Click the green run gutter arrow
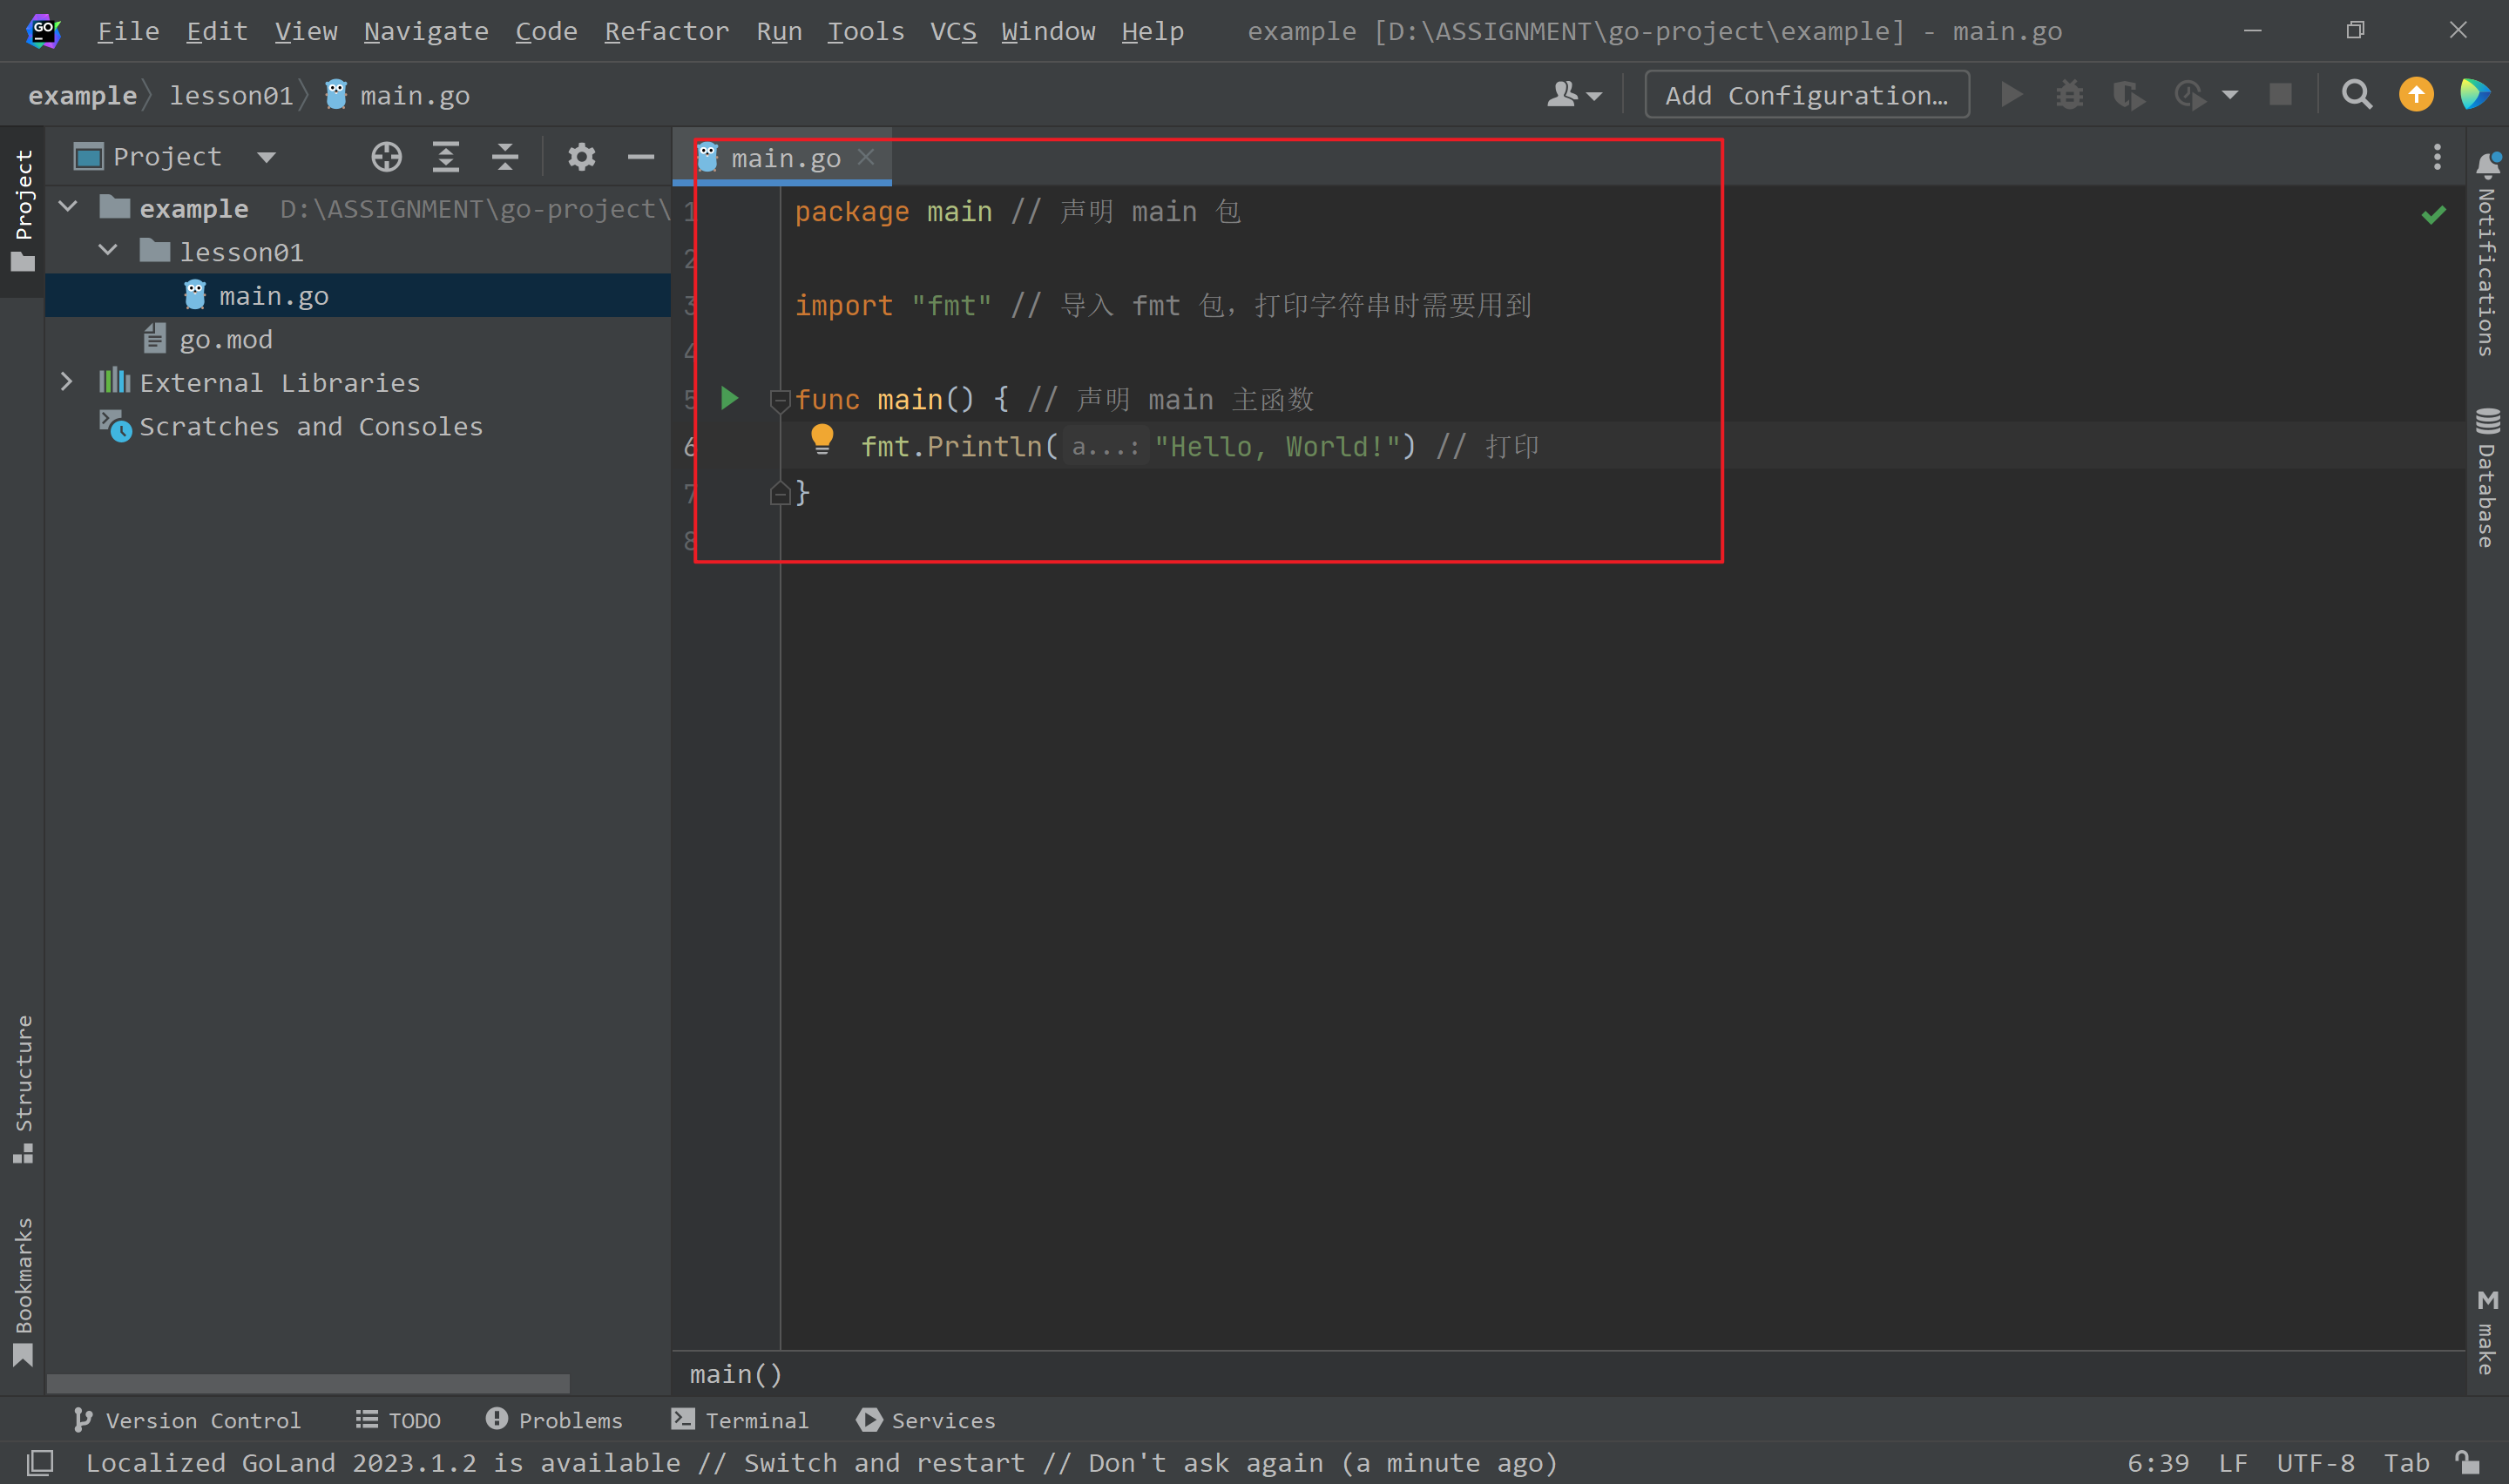The width and height of the screenshot is (2509, 1484). coord(729,399)
